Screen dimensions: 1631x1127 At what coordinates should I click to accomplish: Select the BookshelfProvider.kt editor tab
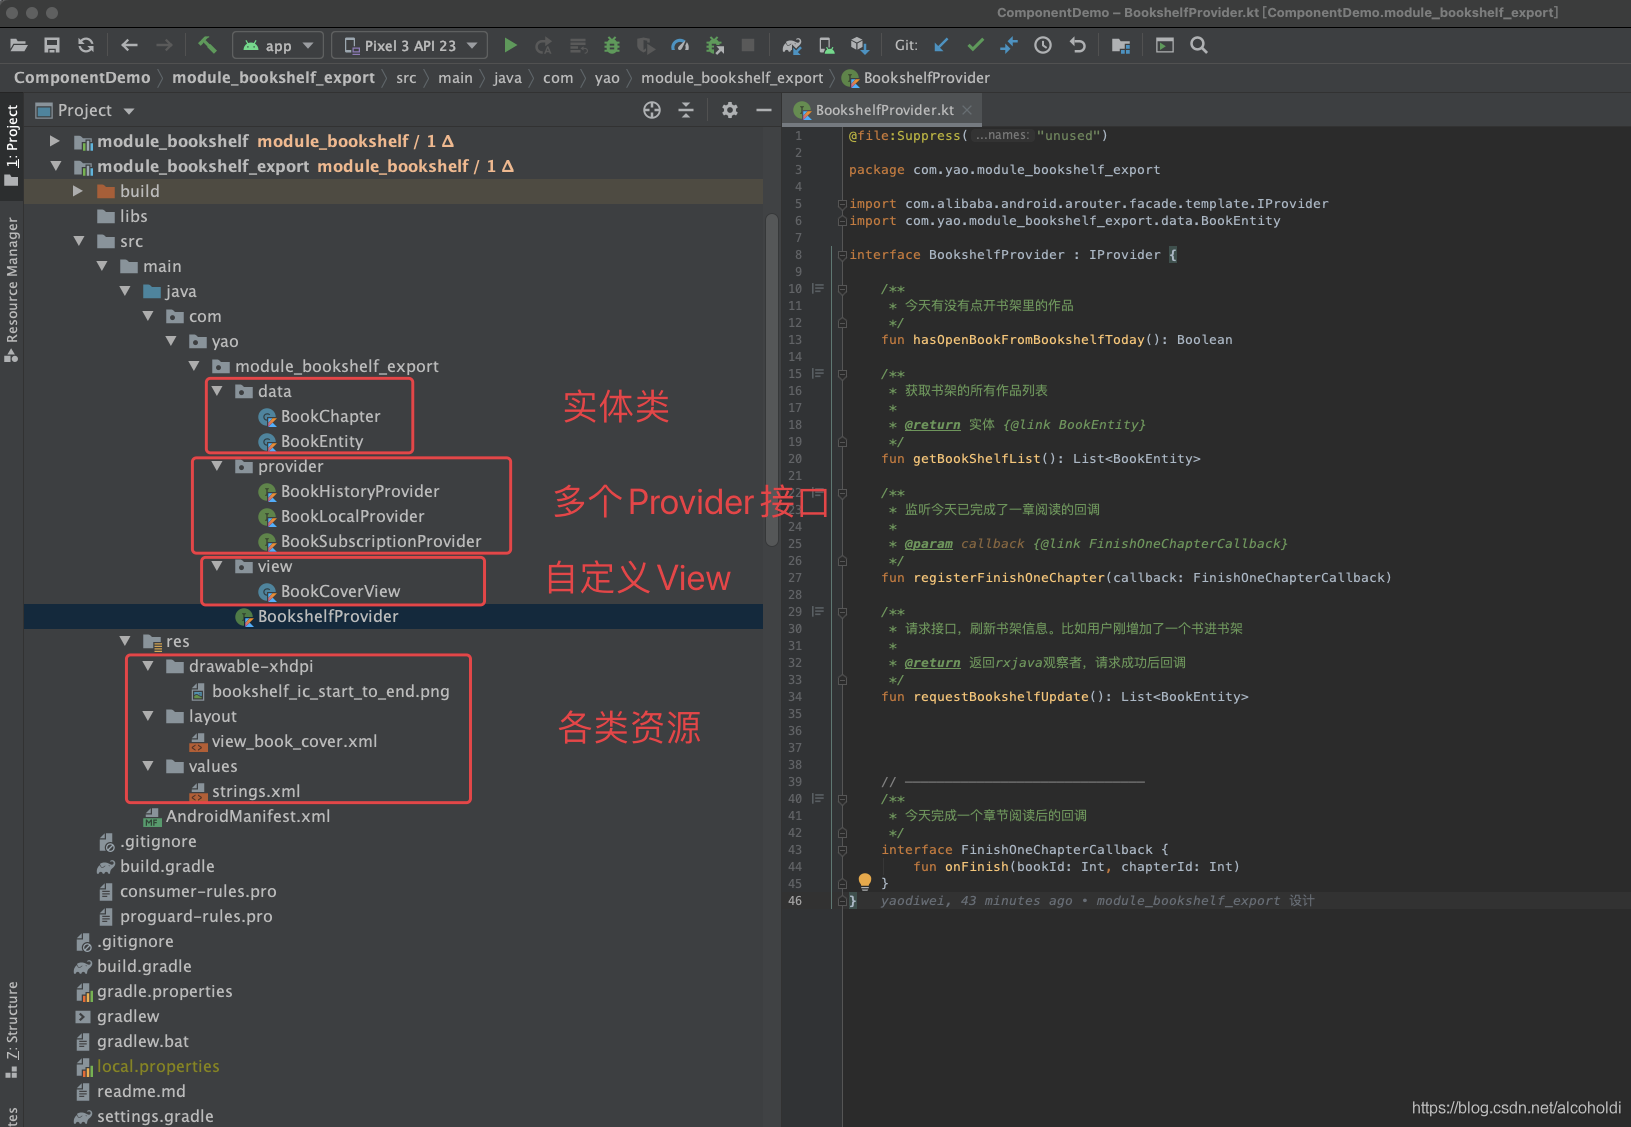click(x=884, y=110)
